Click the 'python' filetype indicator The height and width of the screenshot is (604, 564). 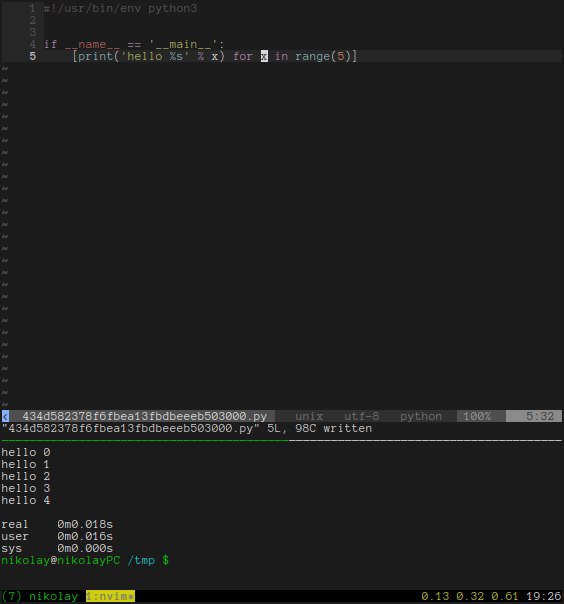421,416
